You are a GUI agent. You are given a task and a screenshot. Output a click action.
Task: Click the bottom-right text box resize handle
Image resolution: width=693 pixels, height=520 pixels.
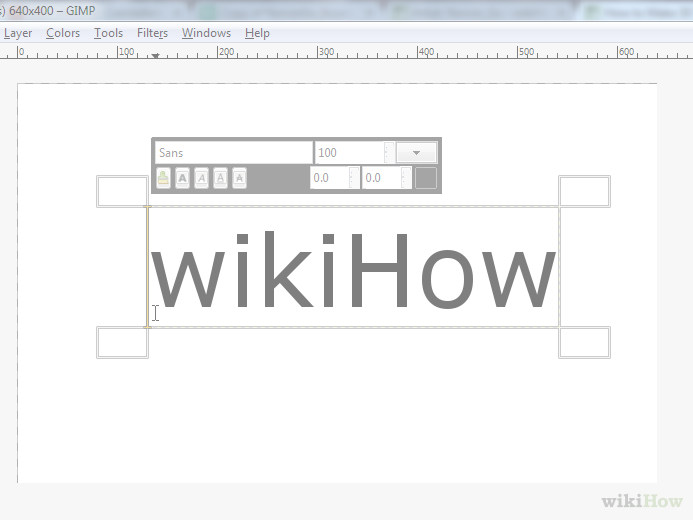click(584, 342)
